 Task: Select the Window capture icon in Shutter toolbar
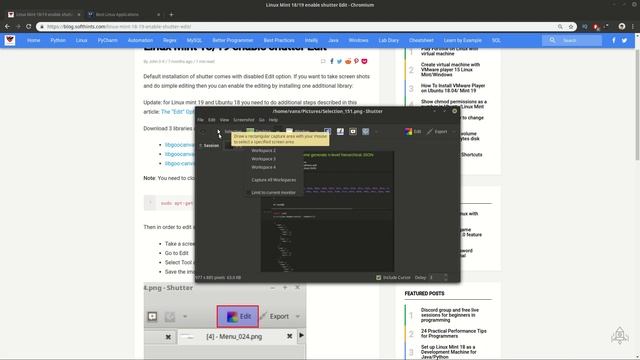point(289,131)
